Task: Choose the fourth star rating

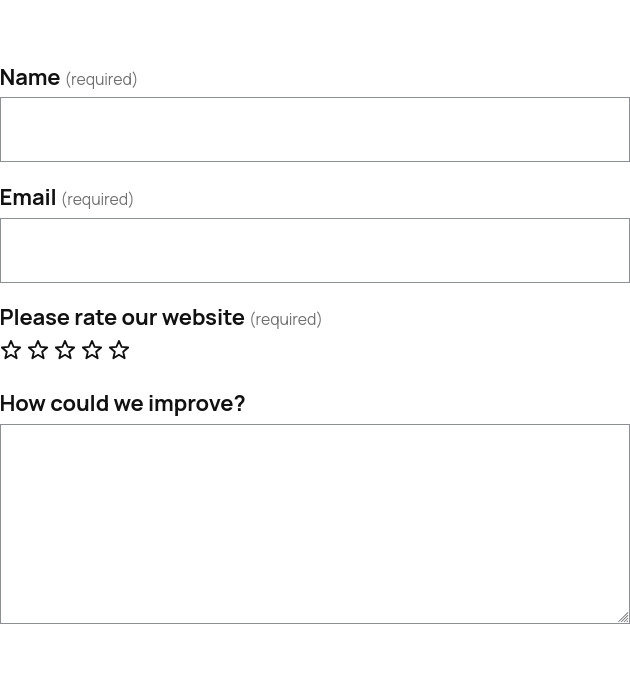Action: 92,350
